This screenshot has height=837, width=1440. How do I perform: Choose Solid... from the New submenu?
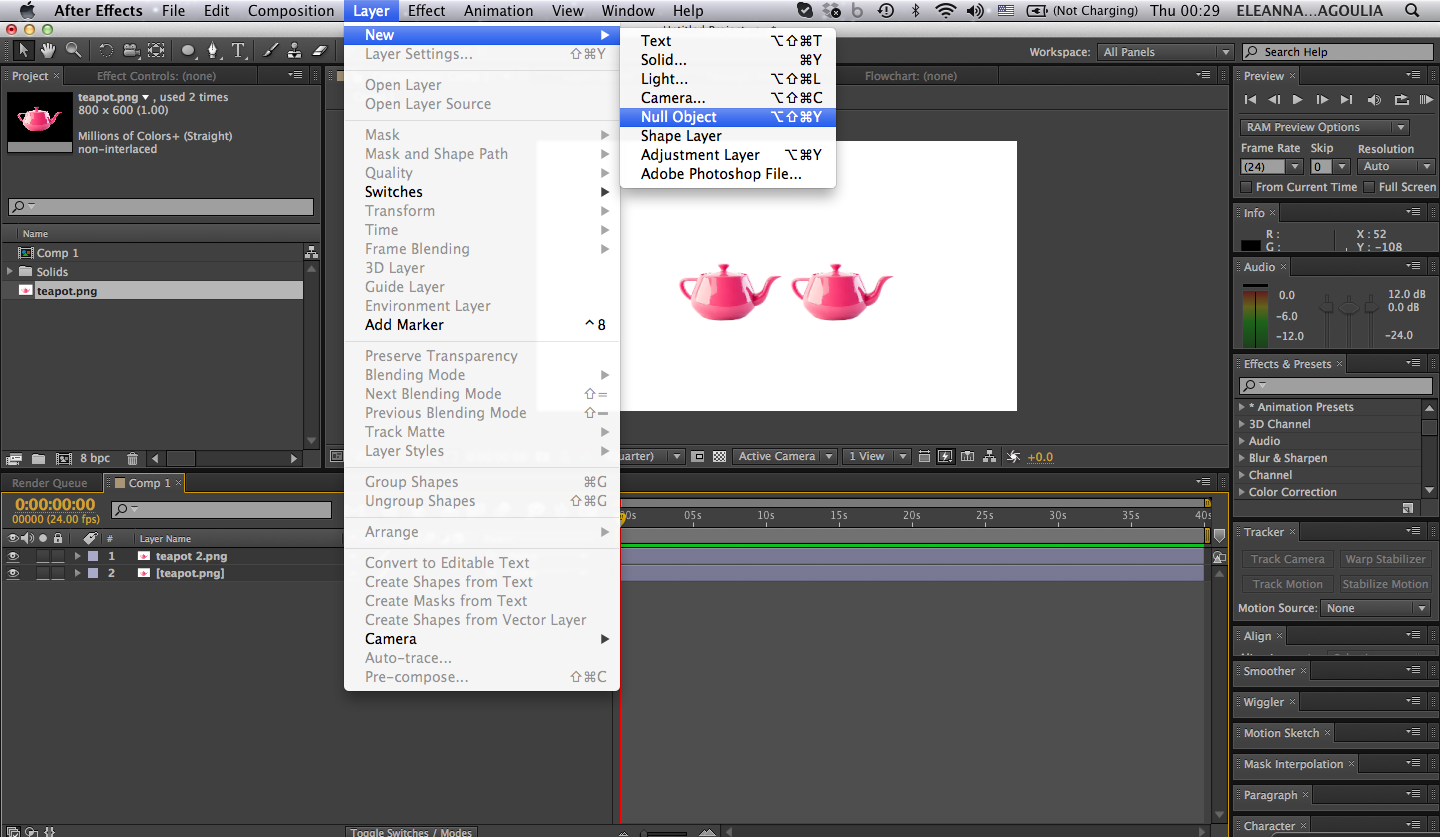pos(728,60)
